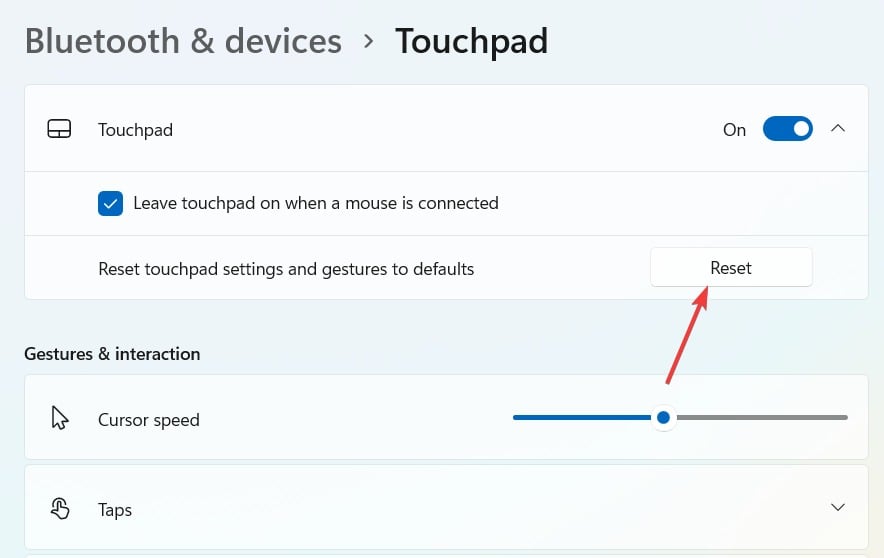The height and width of the screenshot is (558, 884).
Task: Click the Cursor speed slider handle
Action: pyautogui.click(x=663, y=417)
